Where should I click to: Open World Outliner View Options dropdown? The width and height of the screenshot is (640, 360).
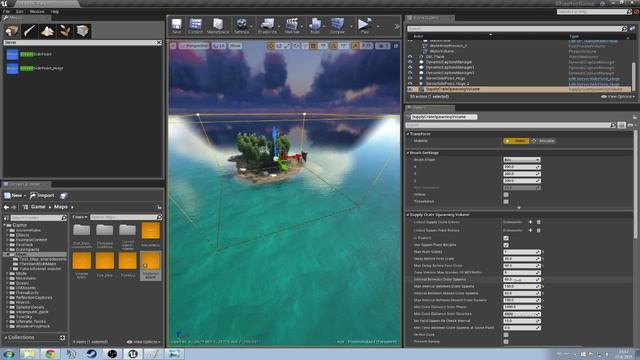[618, 97]
